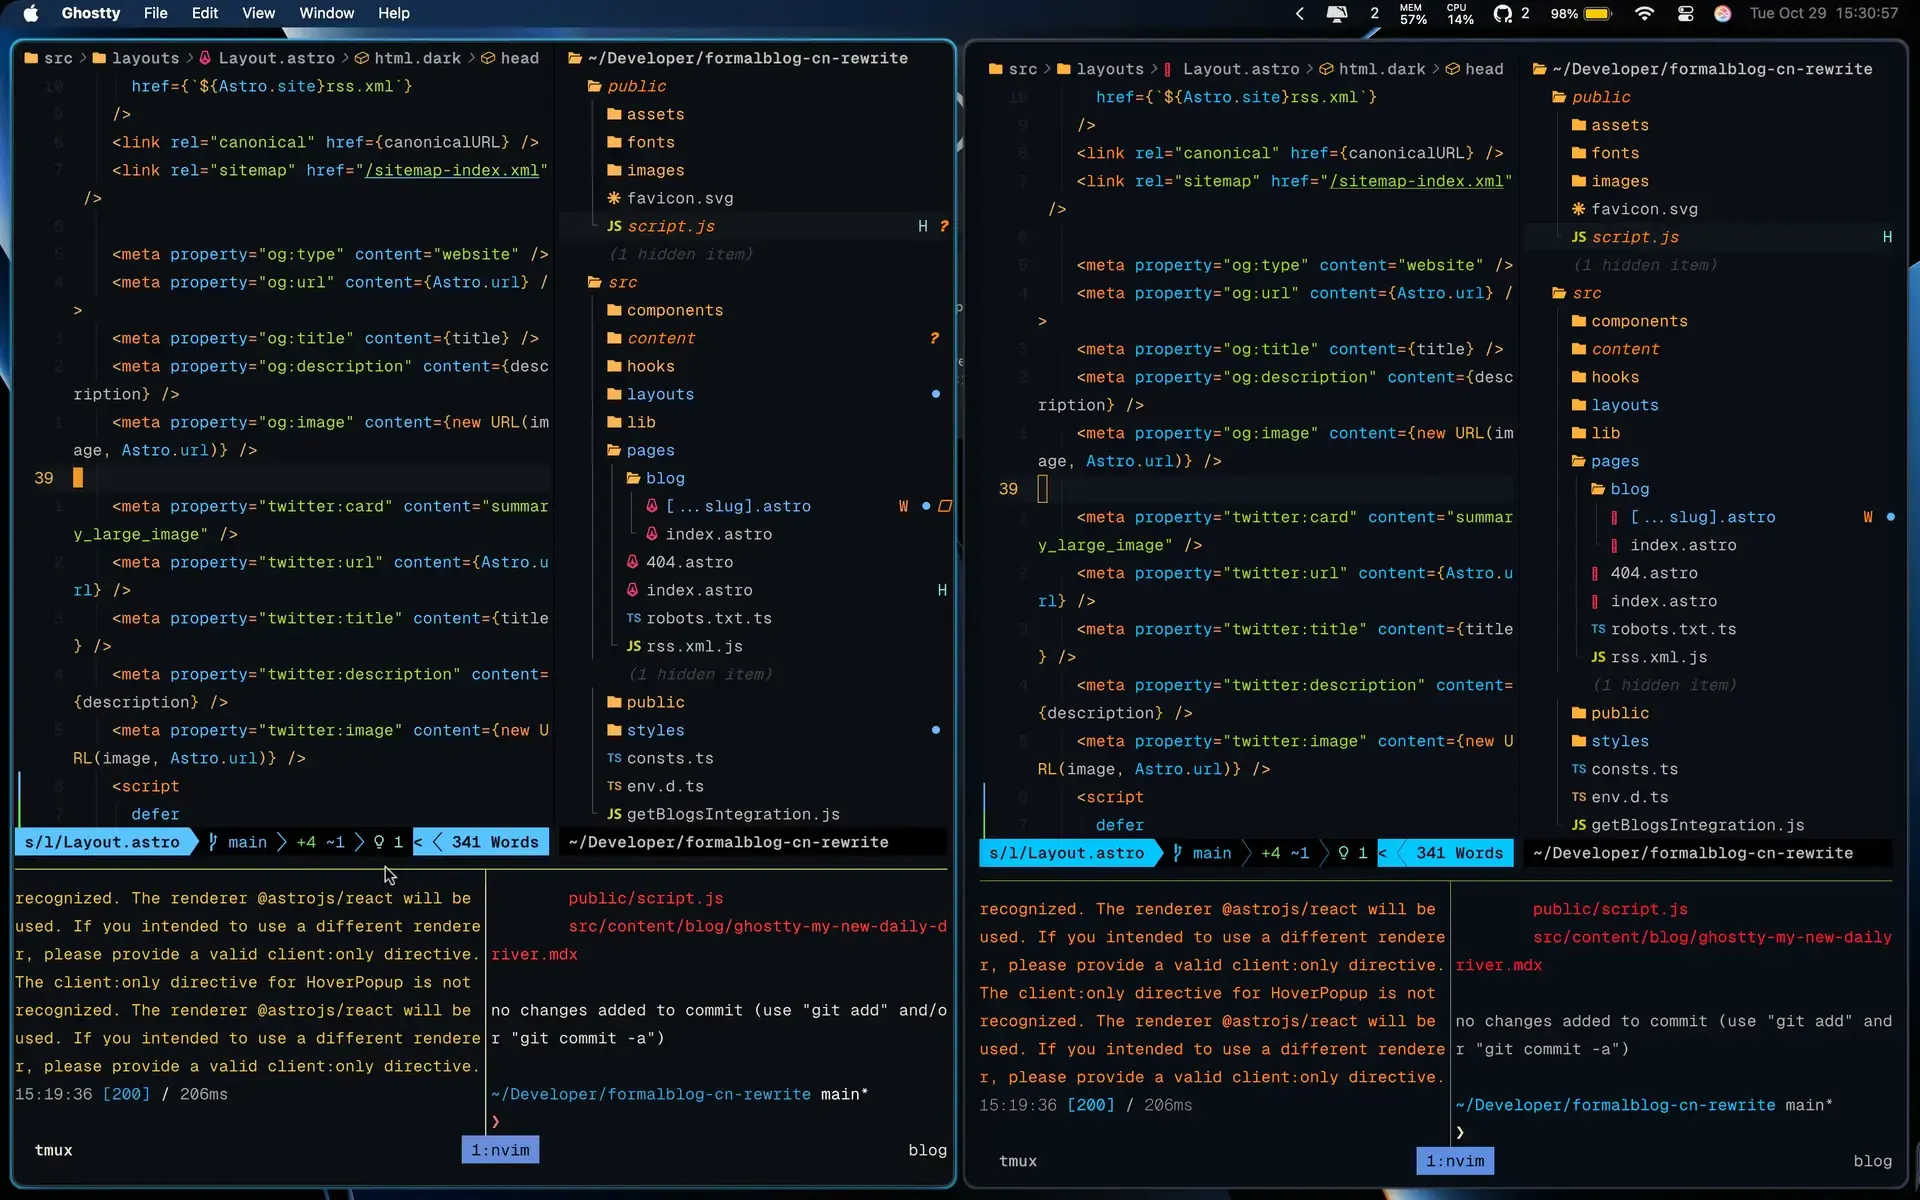
Task: Click the date and time in the menu bar
Action: [1823, 13]
